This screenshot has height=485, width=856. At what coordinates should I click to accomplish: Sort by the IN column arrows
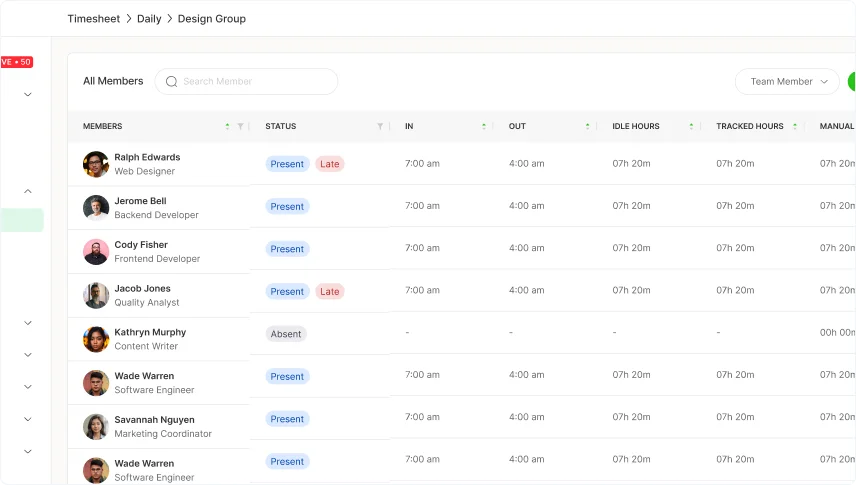pos(484,126)
